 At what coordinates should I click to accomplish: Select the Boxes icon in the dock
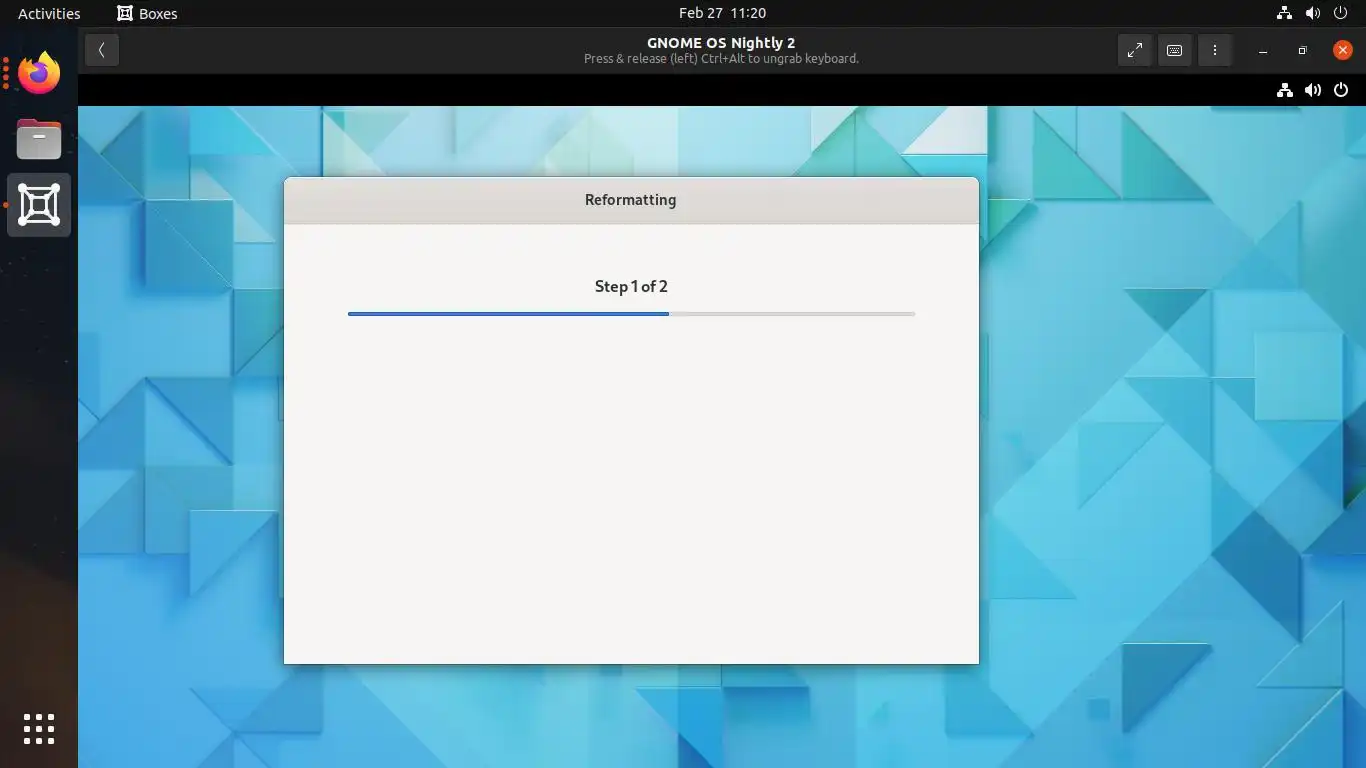[39, 205]
